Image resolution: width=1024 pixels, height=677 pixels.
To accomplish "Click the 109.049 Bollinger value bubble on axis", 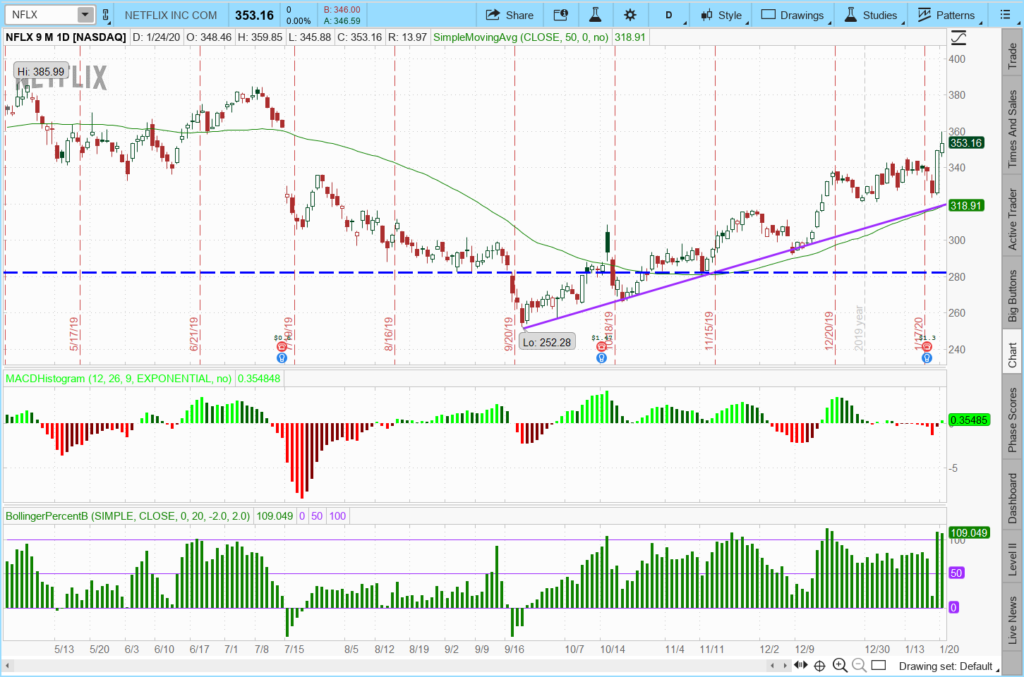I will pos(968,533).
